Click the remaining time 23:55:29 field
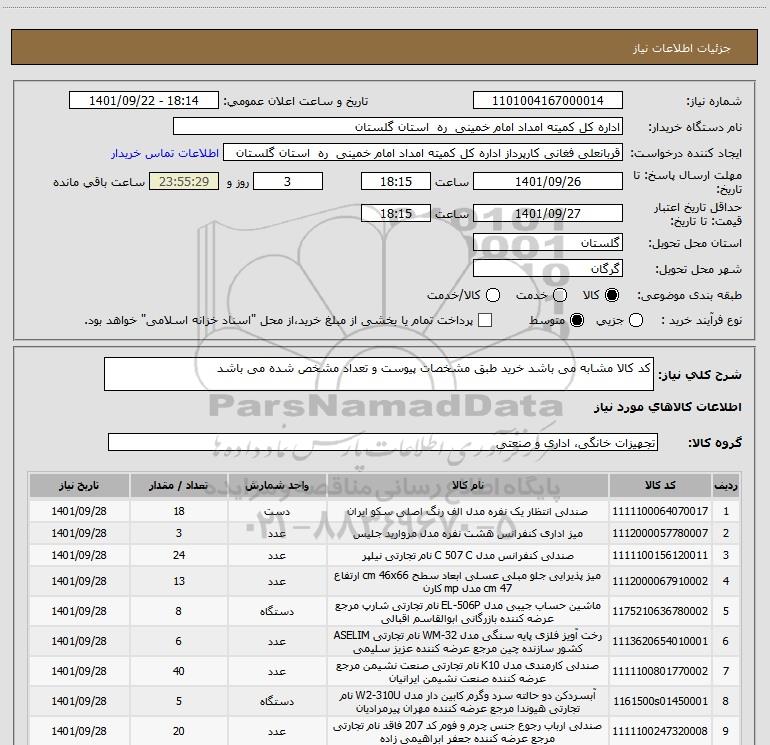770x745 pixels. pyautogui.click(x=184, y=181)
